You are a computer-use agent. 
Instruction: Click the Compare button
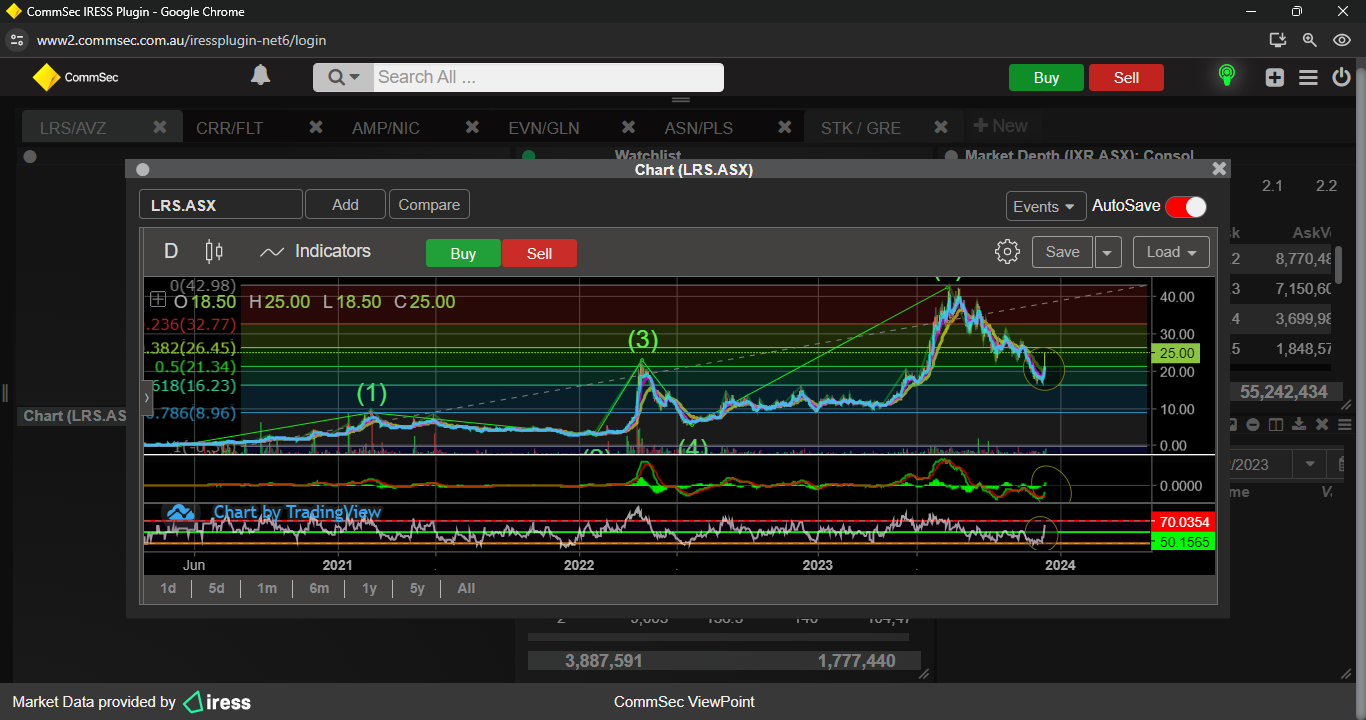click(429, 205)
